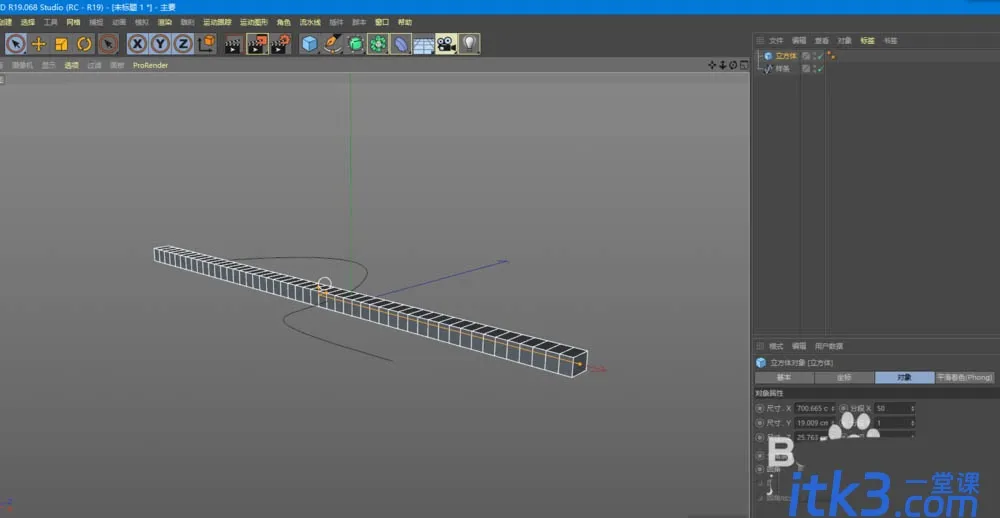1000x518 pixels.
Task: Open Attribute Manager 模式 menu
Action: 776,346
